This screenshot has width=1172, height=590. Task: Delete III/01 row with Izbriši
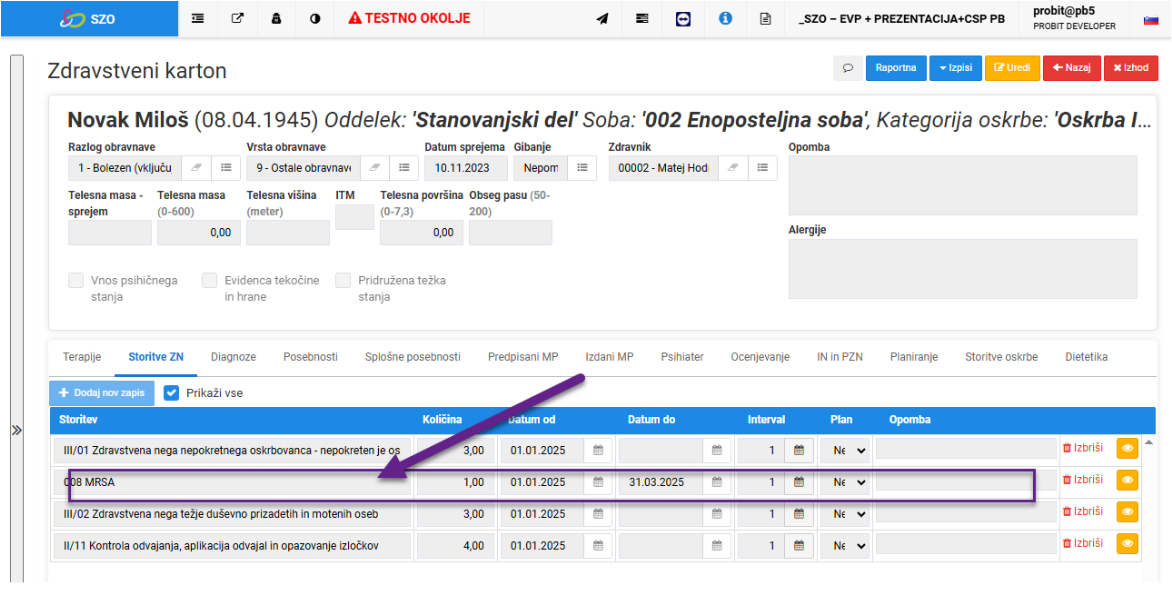point(1083,448)
